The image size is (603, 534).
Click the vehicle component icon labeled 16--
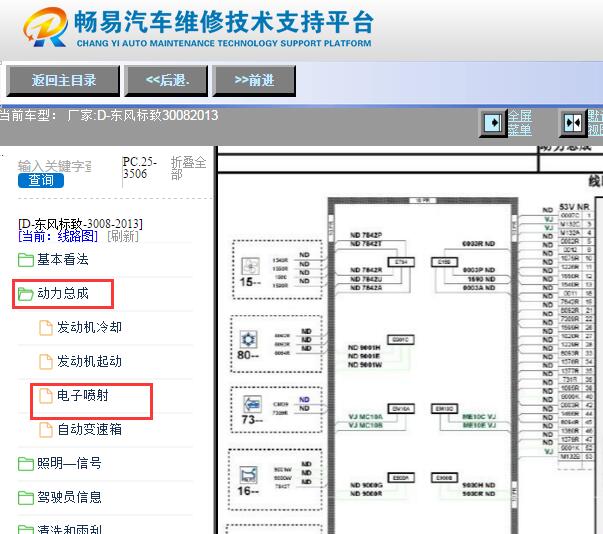click(x=248, y=474)
